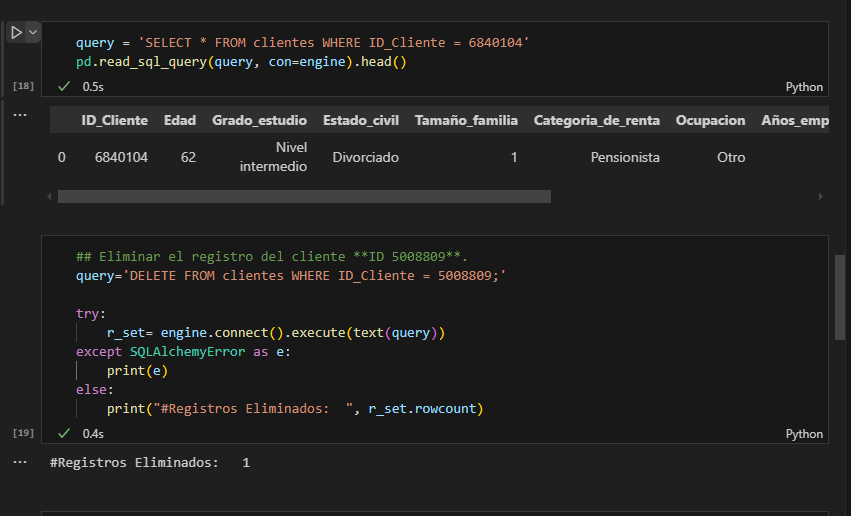Place cursor in DELETE FROM query line
Image resolution: width=851 pixels, height=516 pixels.
pos(291,276)
